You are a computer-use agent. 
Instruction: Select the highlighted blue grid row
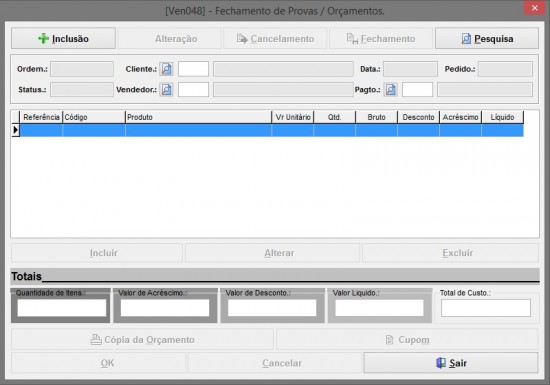(x=271, y=130)
